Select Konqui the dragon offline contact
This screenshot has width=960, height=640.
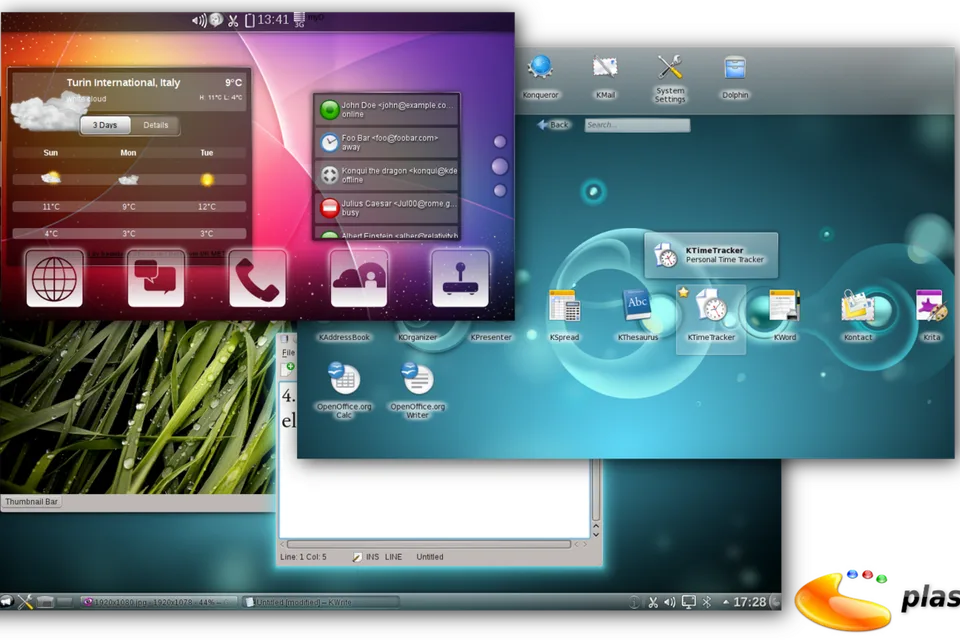[x=387, y=175]
